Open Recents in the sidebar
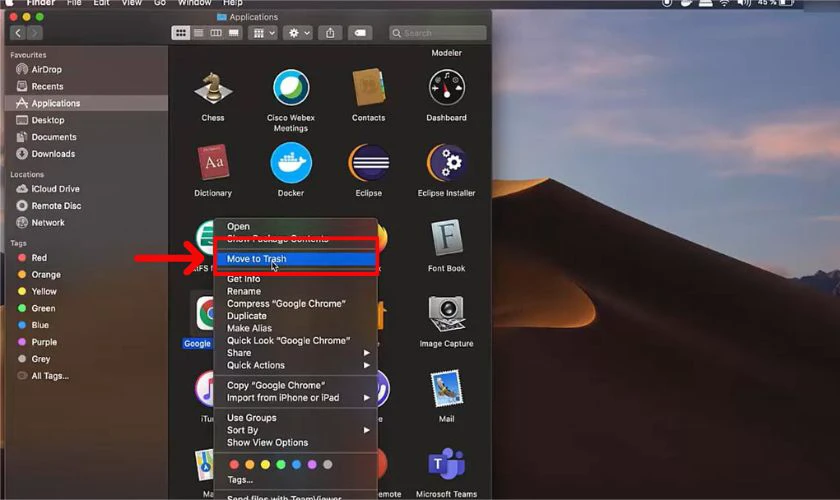Screen dimensions: 840x500 click(86, 86)
